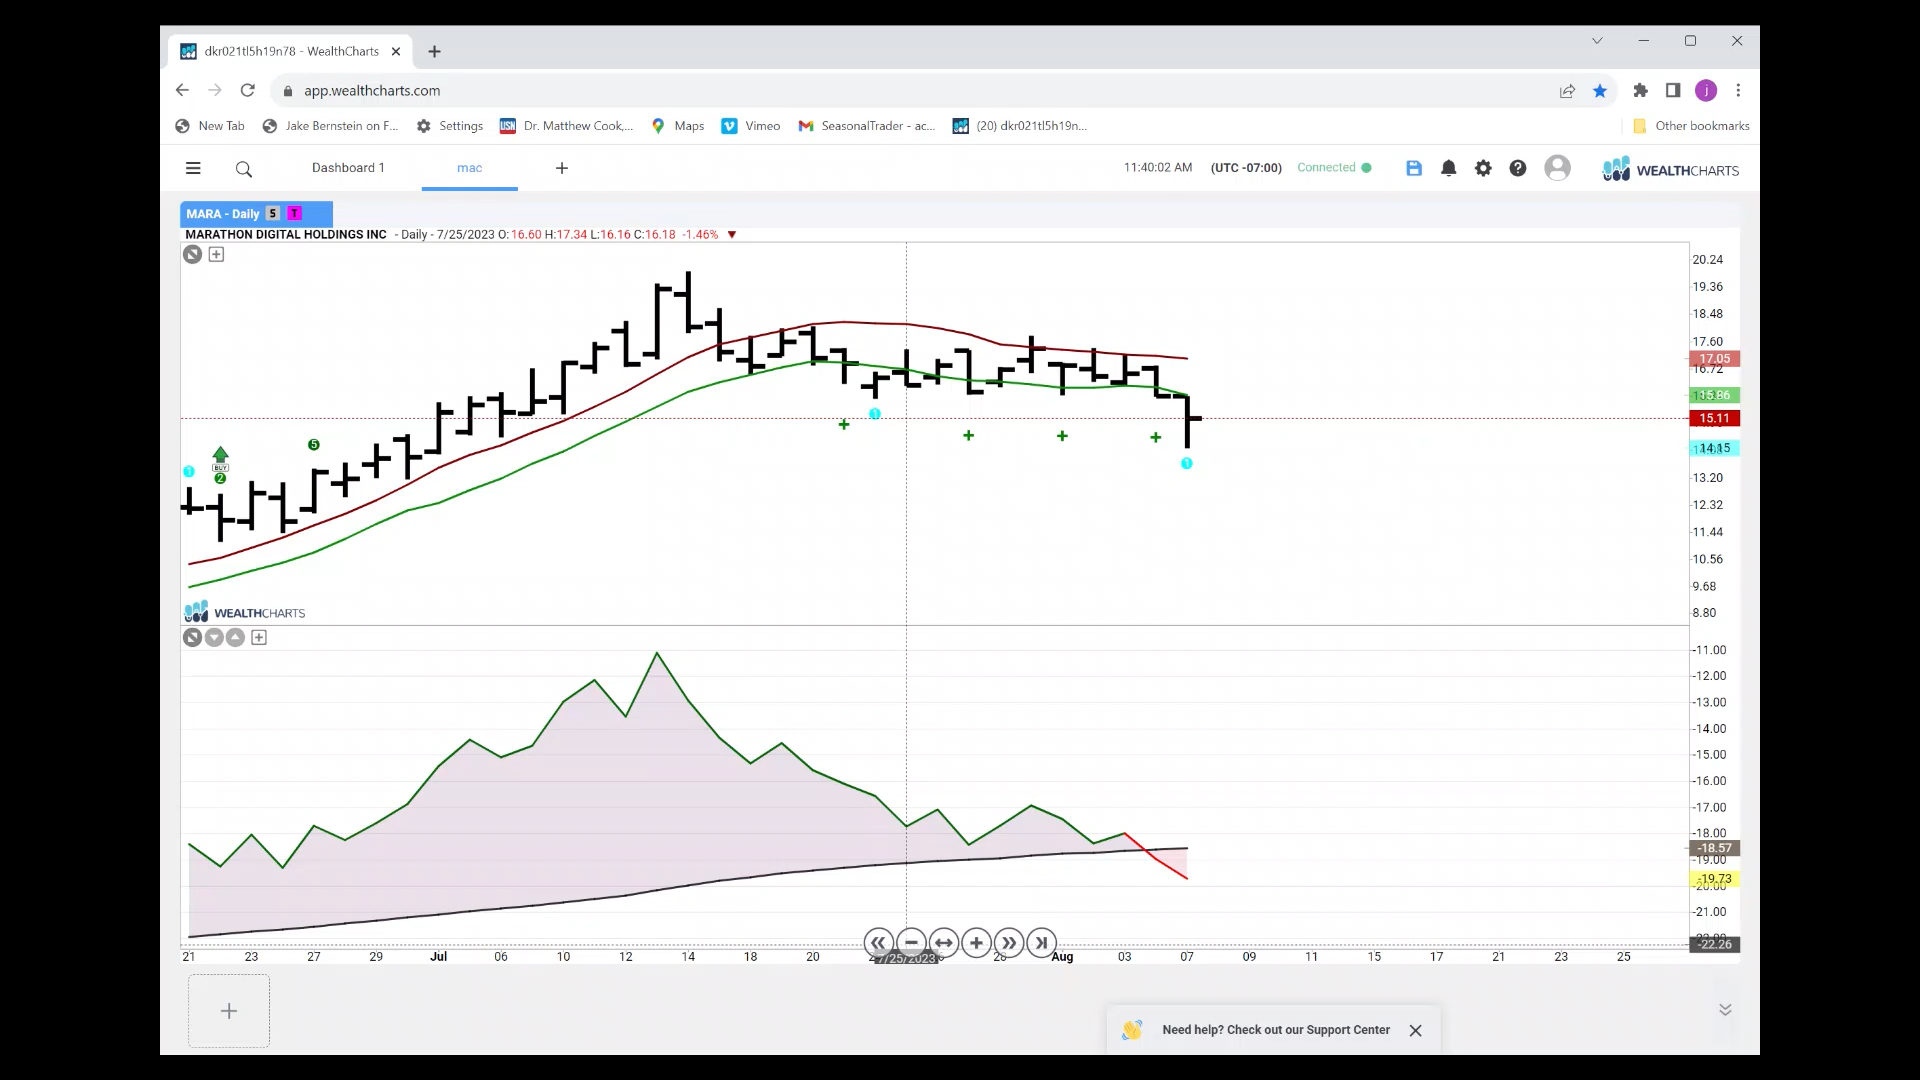Open the help question mark
Screen dimensions: 1920x1080
tap(1518, 168)
